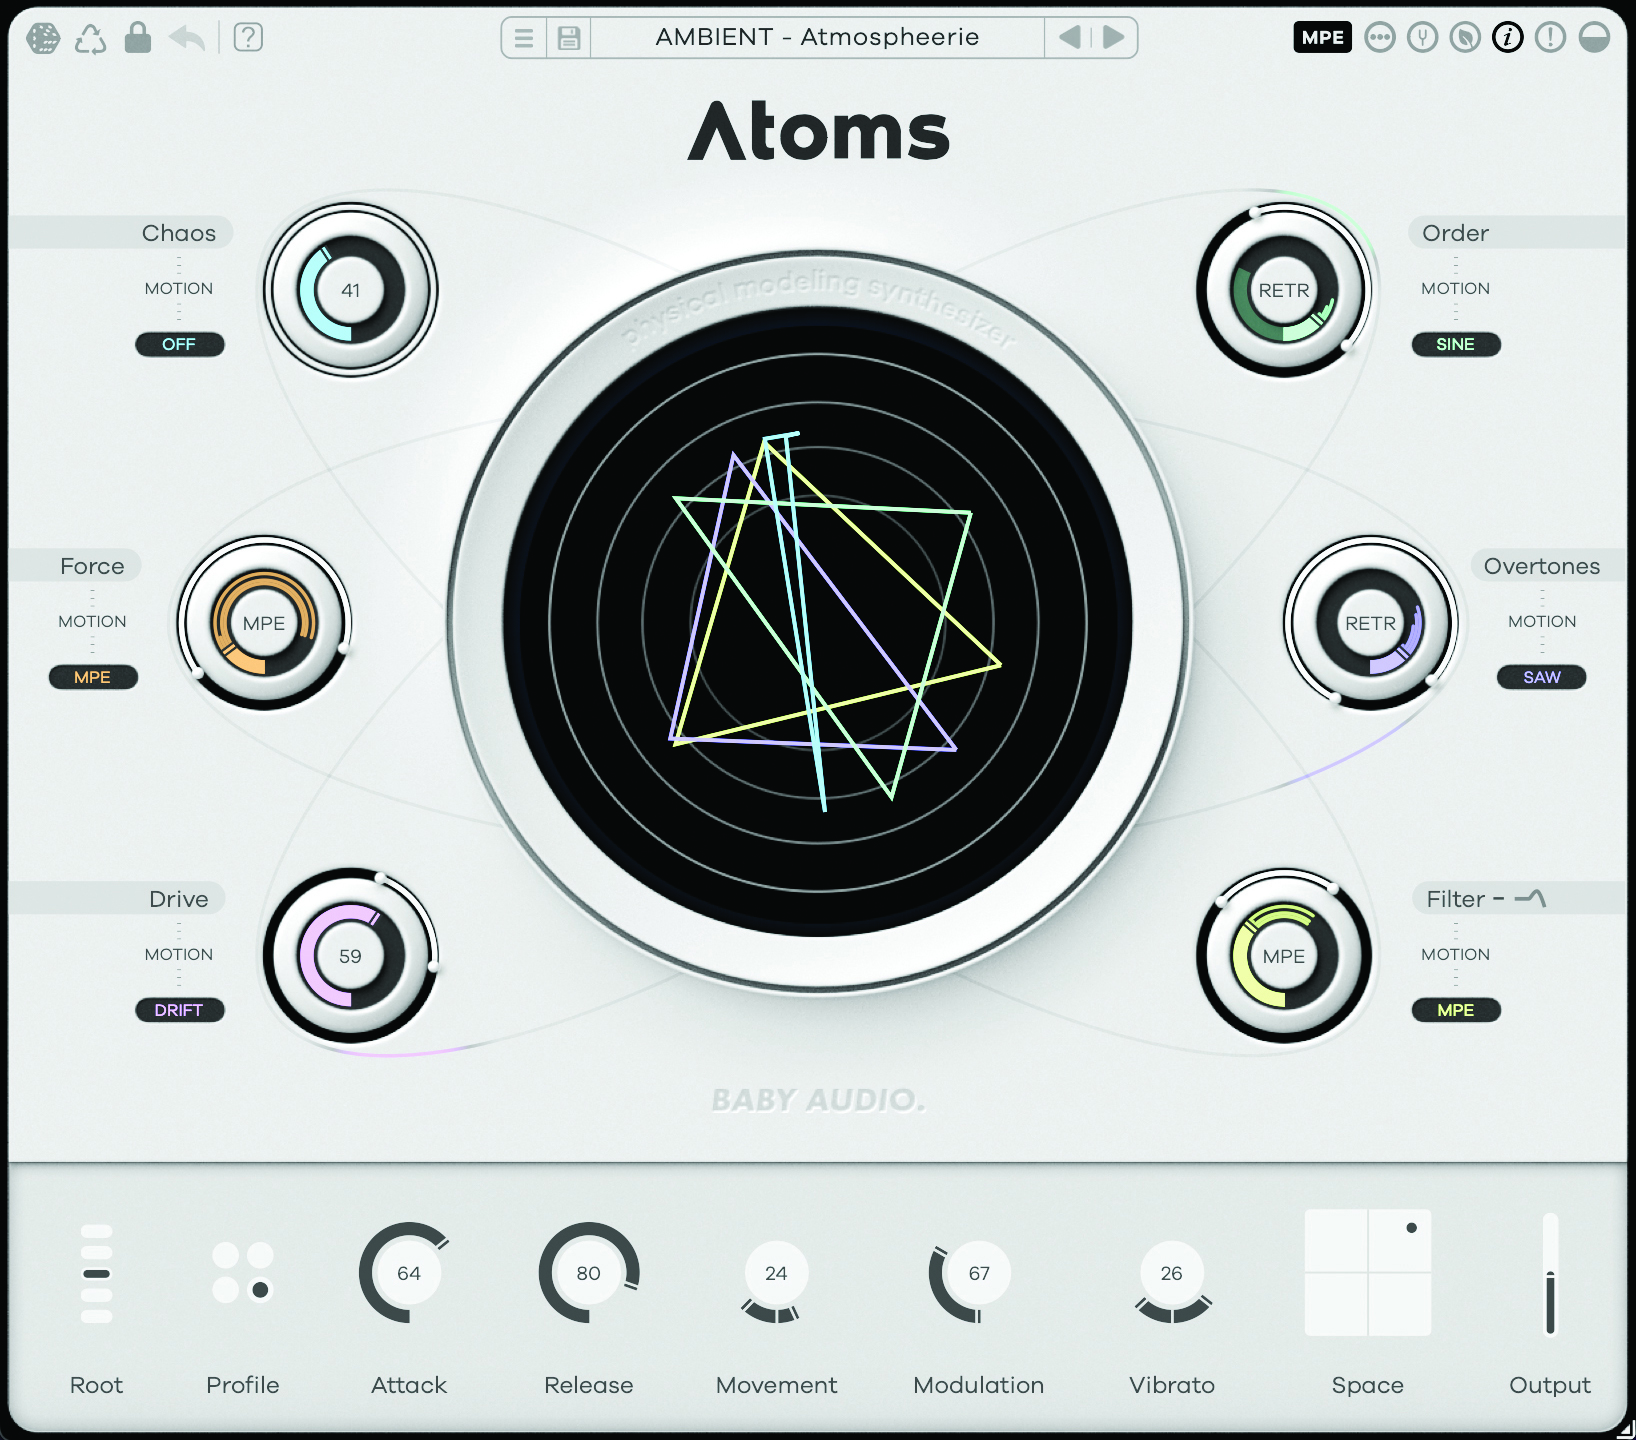Click the tuning fork circle icon
Image resolution: width=1636 pixels, height=1440 pixels.
click(x=1422, y=38)
